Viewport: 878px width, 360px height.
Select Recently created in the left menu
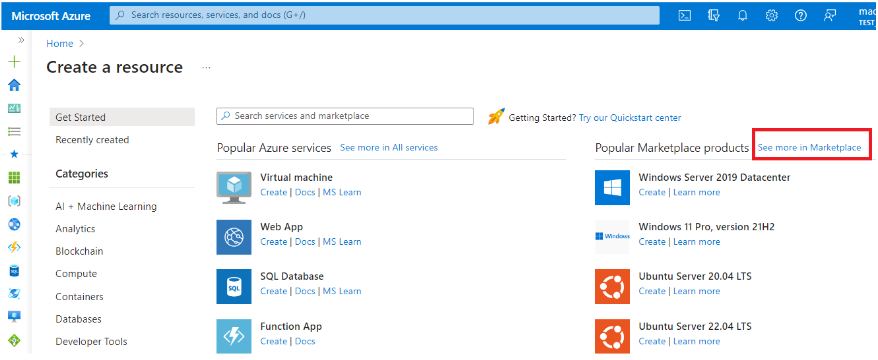[92, 140]
